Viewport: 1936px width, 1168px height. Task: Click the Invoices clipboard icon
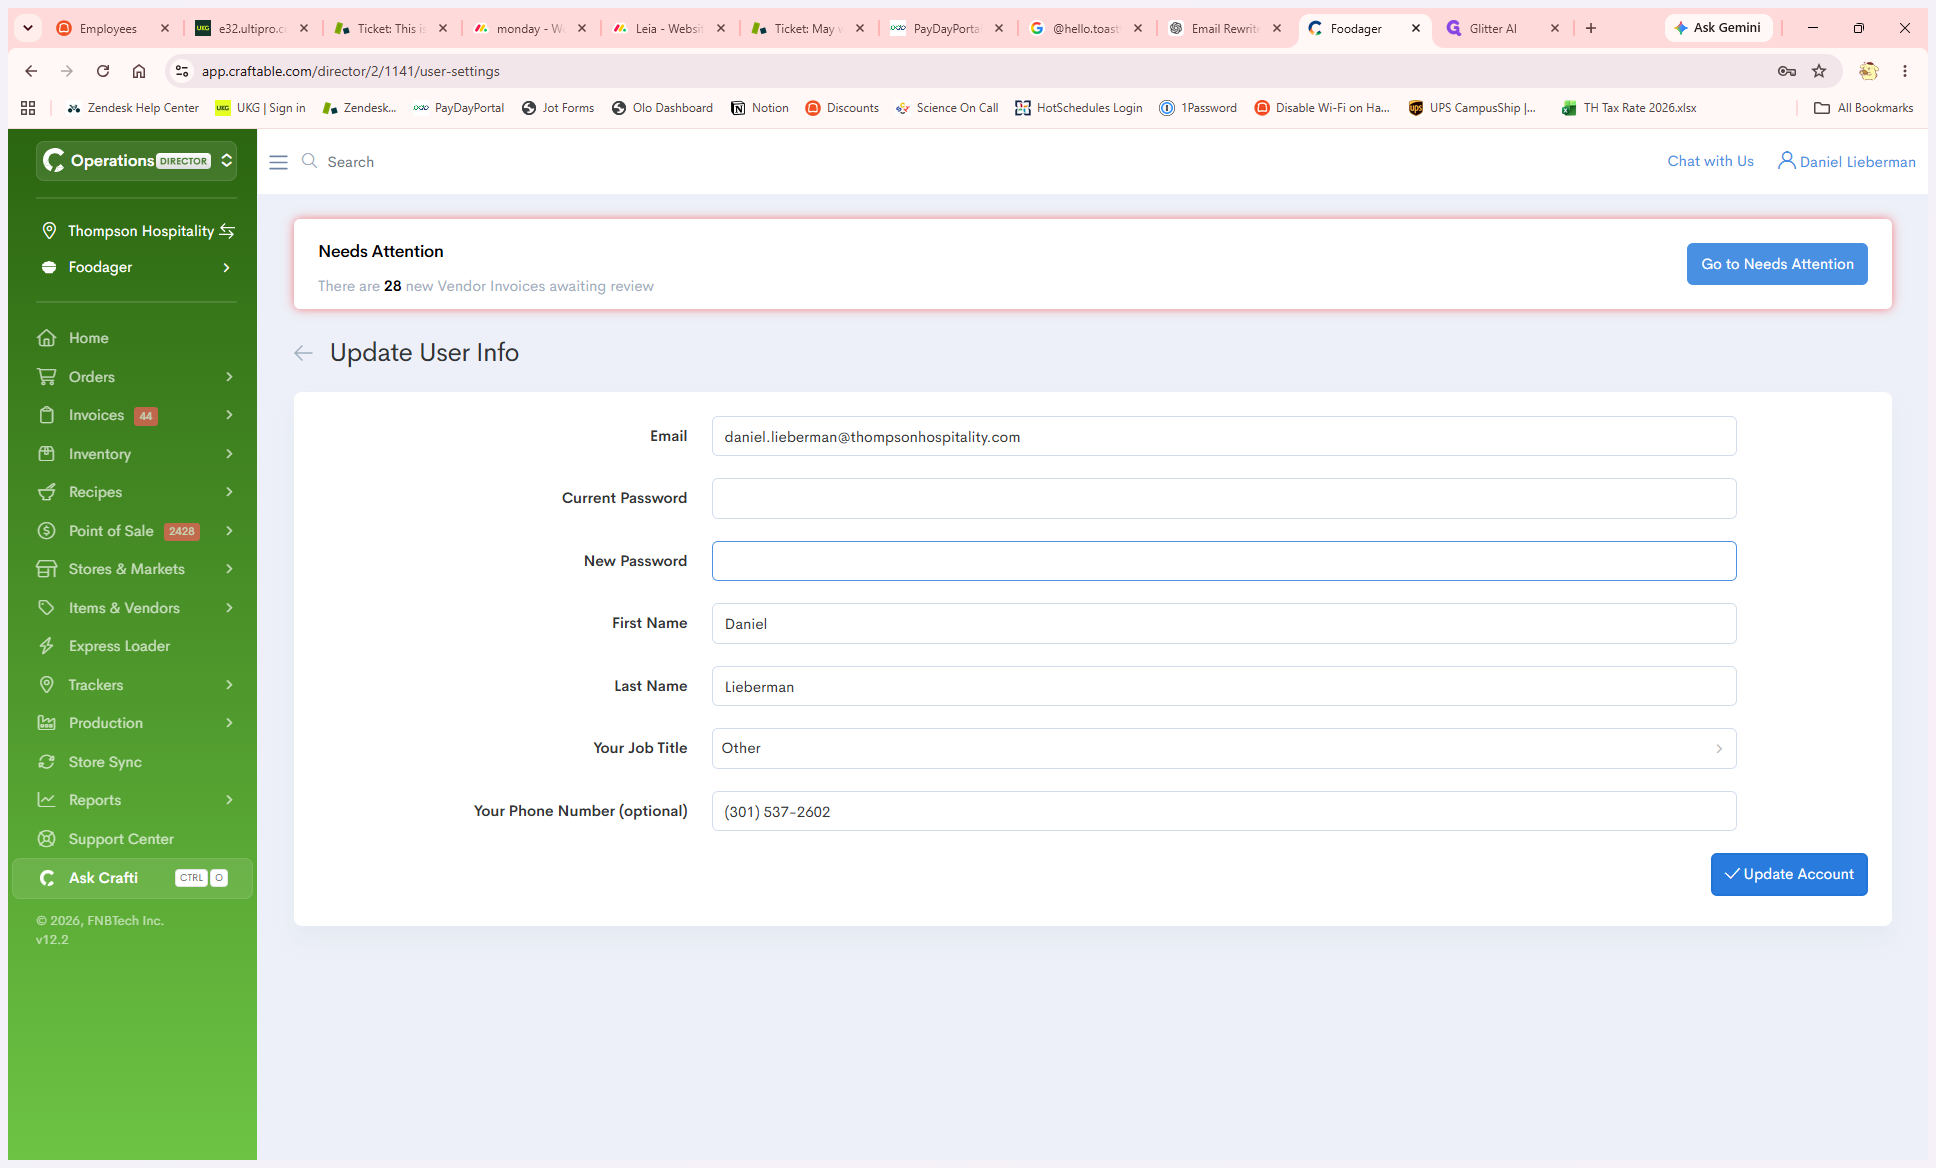pos(46,415)
